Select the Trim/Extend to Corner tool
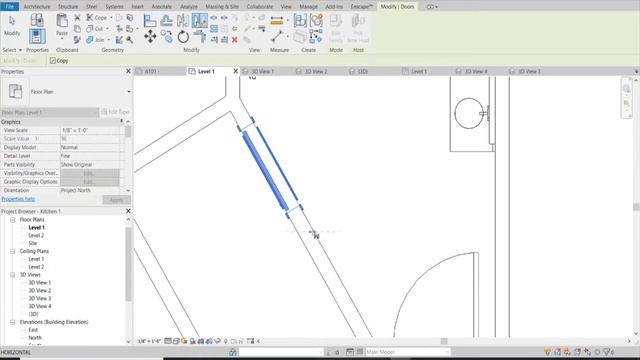The image size is (640, 360). point(199,36)
